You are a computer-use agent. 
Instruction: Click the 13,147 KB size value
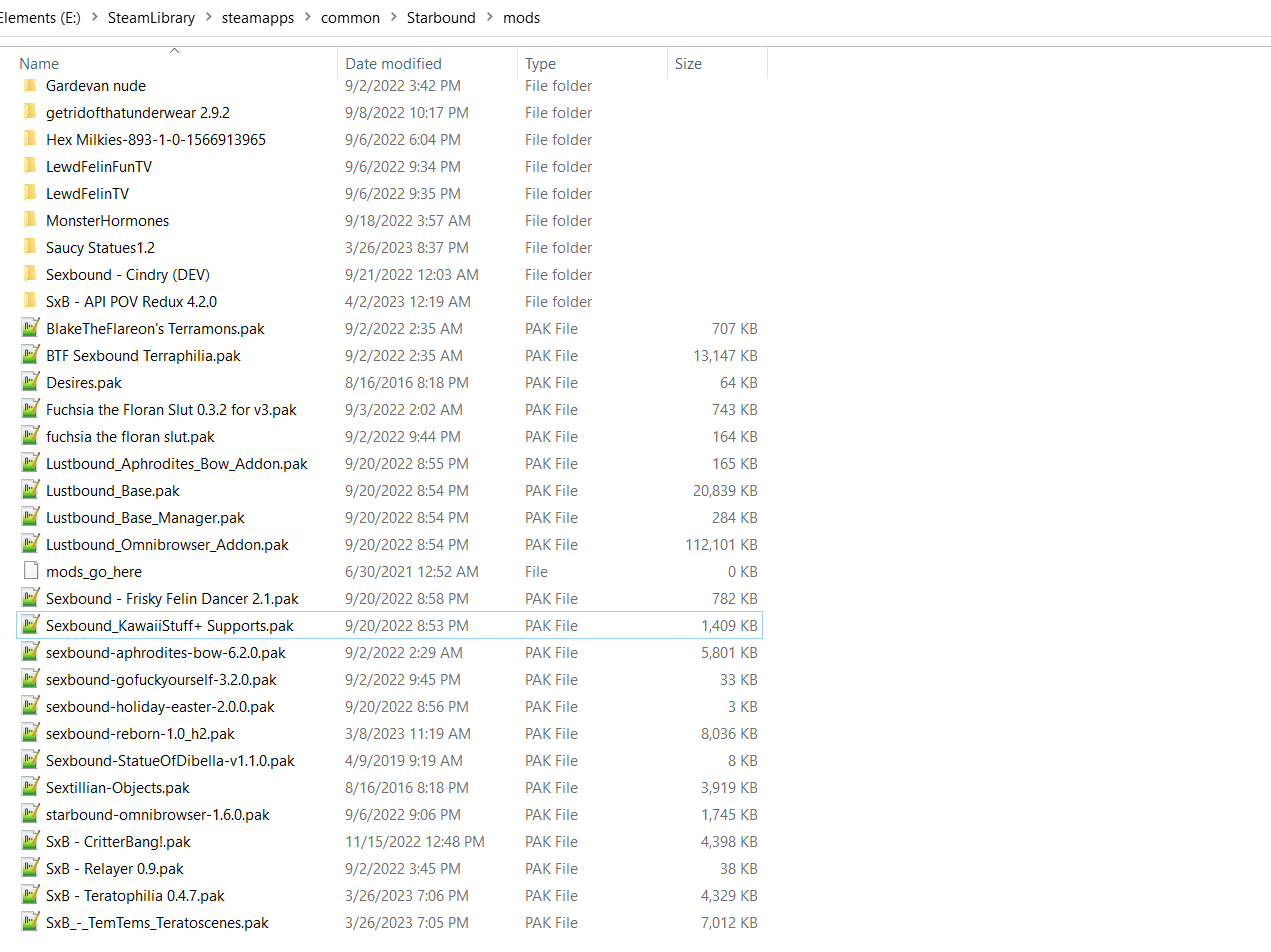tap(725, 355)
